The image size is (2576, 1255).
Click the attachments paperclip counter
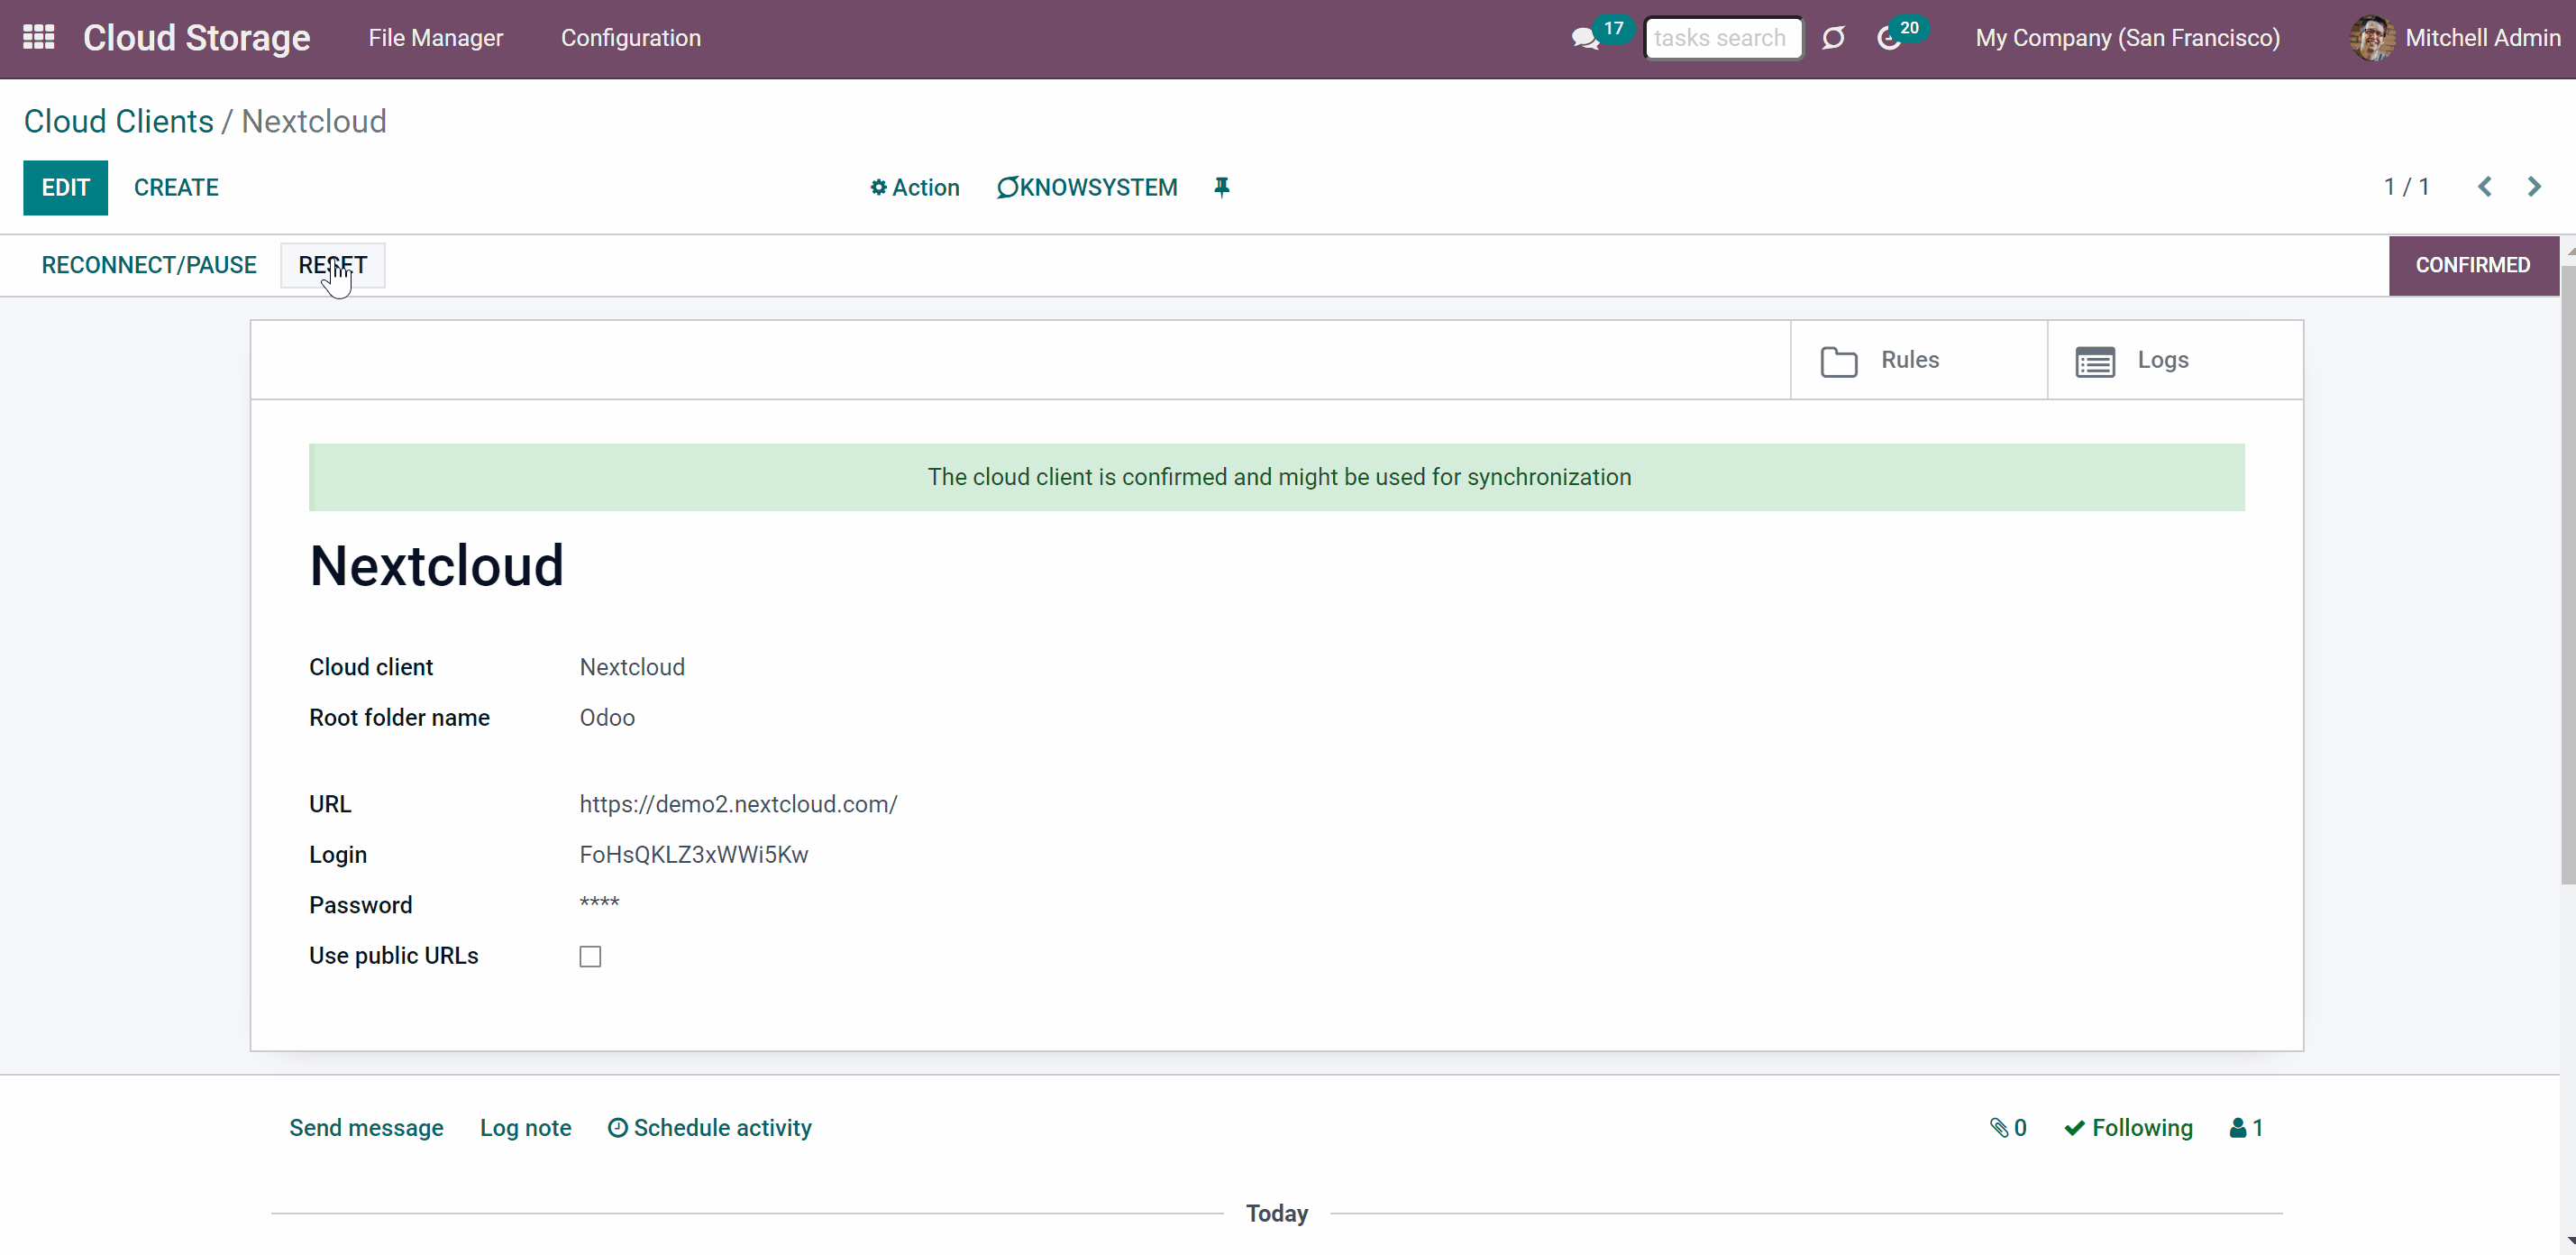[x=2008, y=1128]
